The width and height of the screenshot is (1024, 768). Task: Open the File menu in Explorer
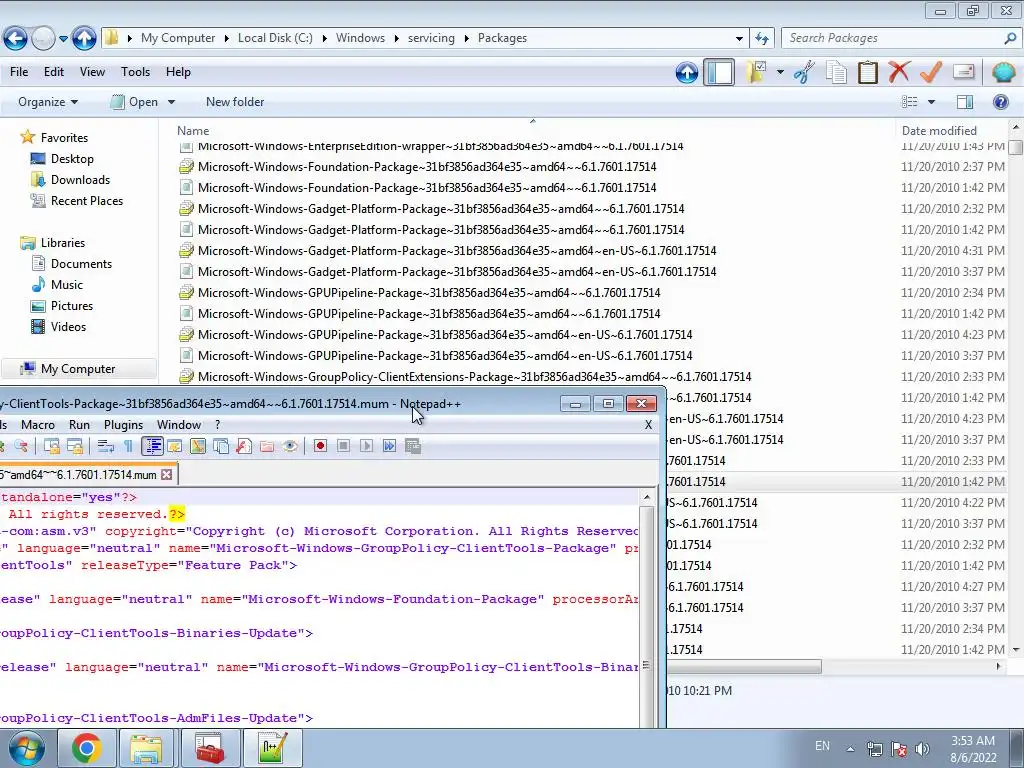[x=19, y=72]
